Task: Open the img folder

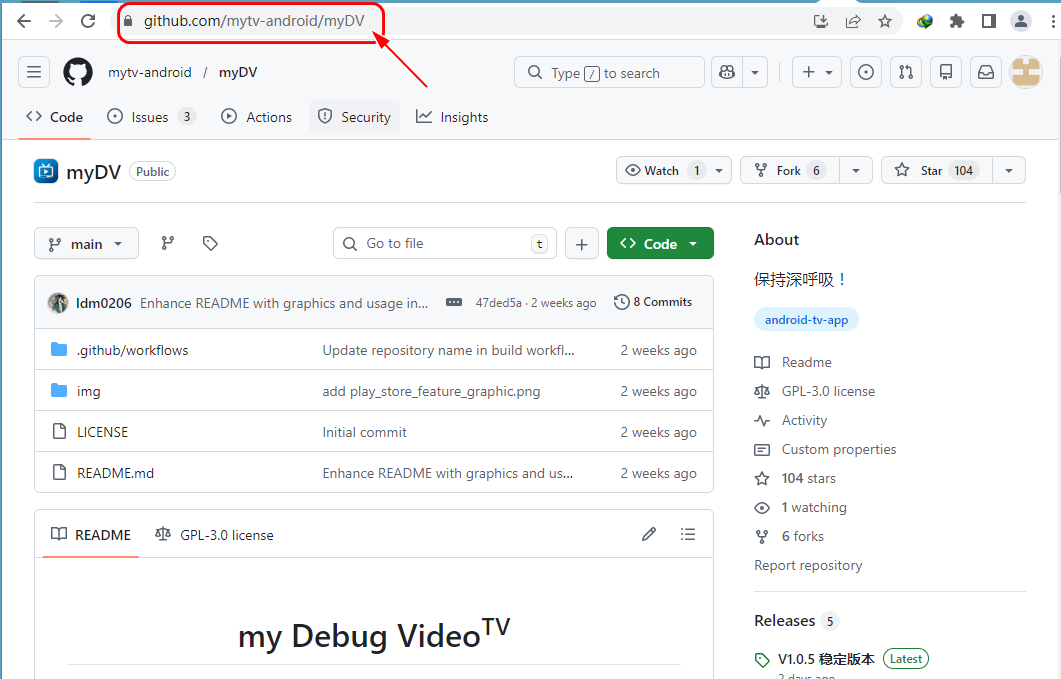Action: coord(89,391)
